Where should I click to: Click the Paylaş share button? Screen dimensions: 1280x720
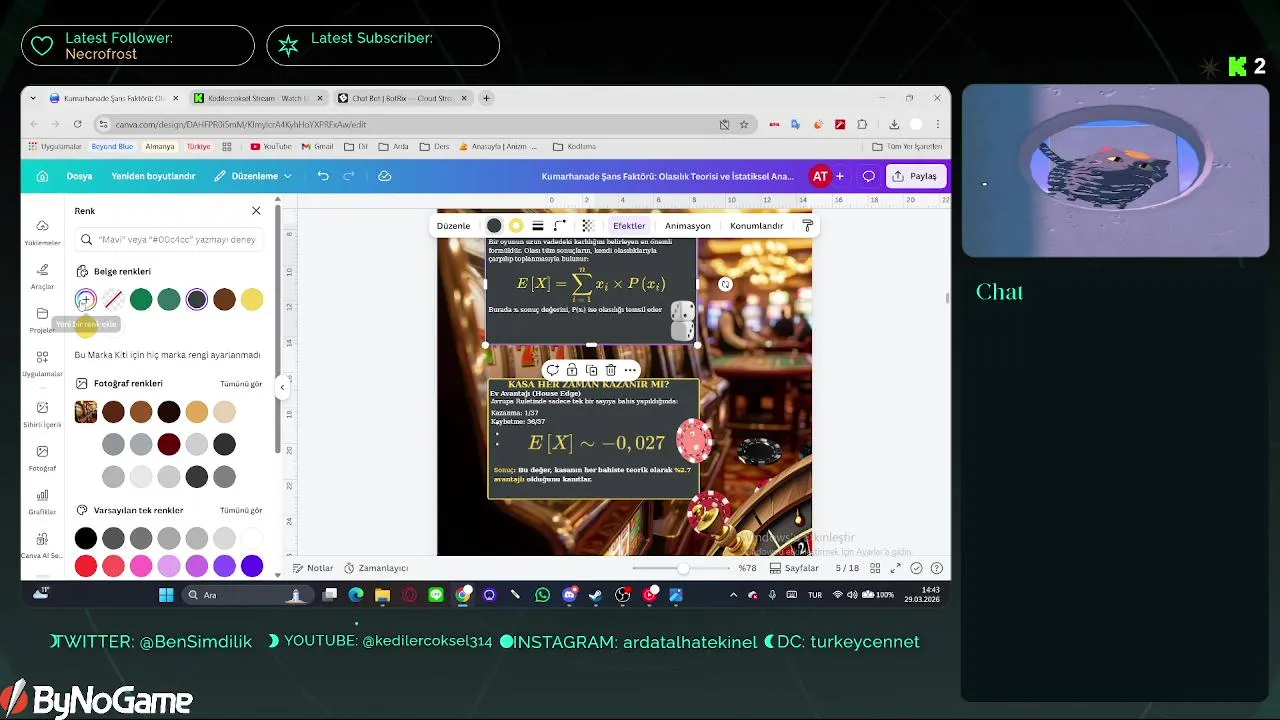(914, 176)
